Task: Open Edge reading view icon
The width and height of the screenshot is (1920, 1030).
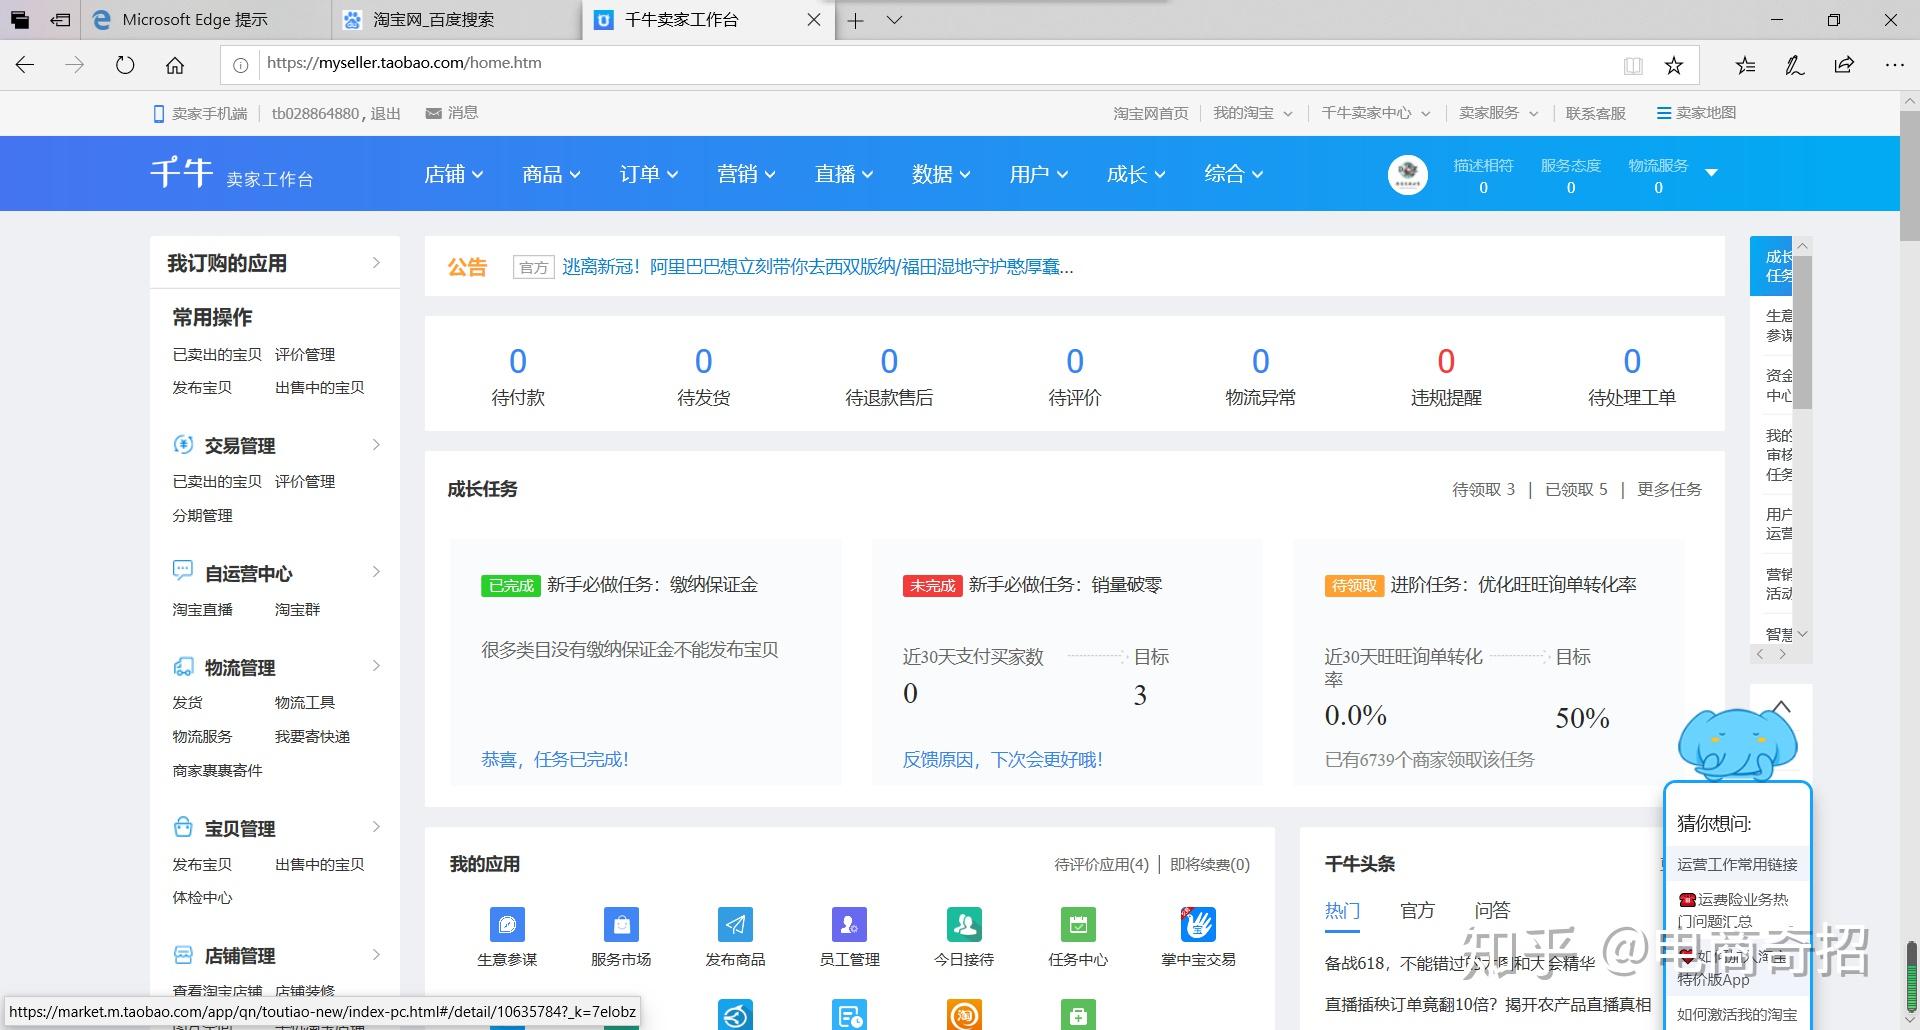Action: 1633,65
